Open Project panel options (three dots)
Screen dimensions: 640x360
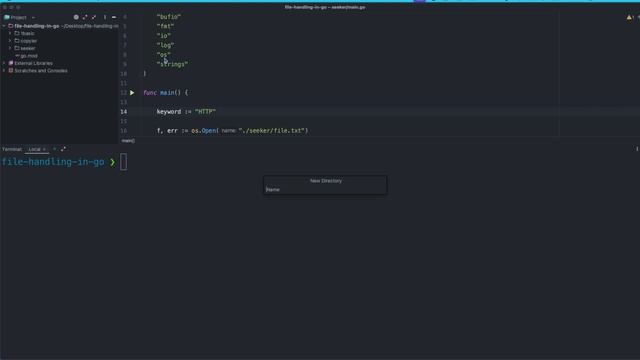pos(105,17)
